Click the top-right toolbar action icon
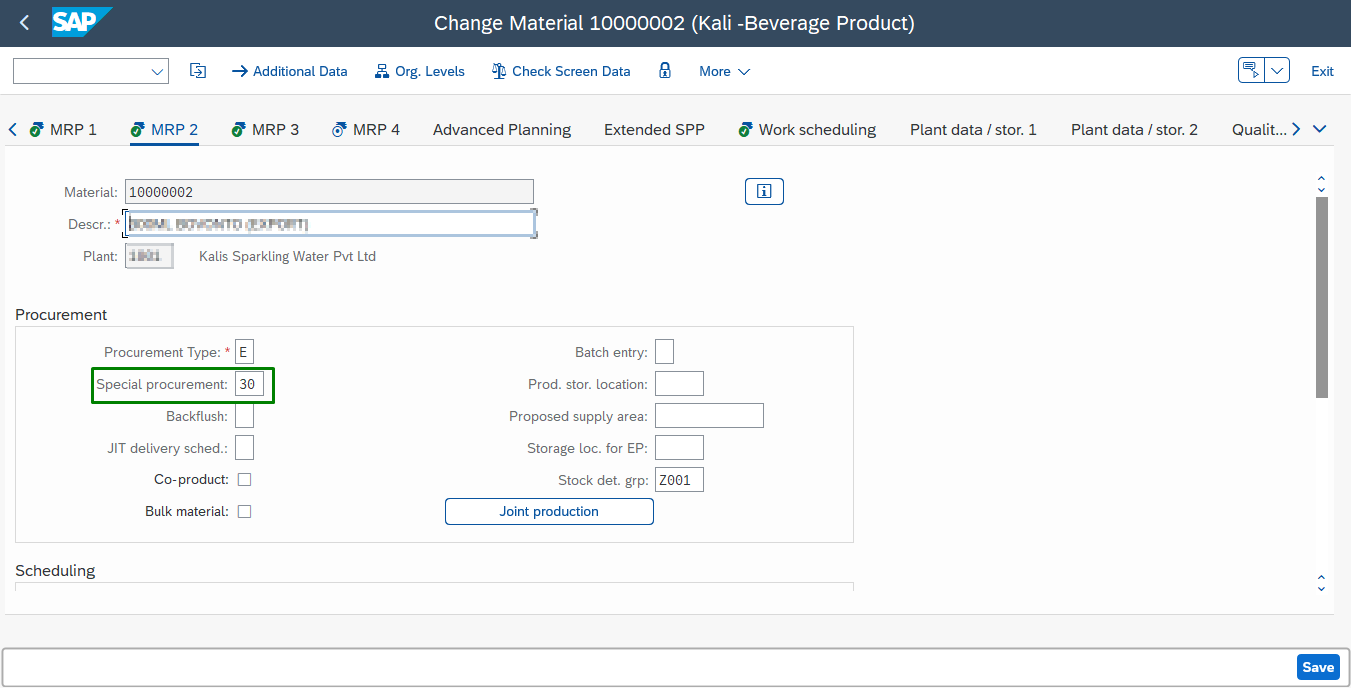 [x=1251, y=71]
